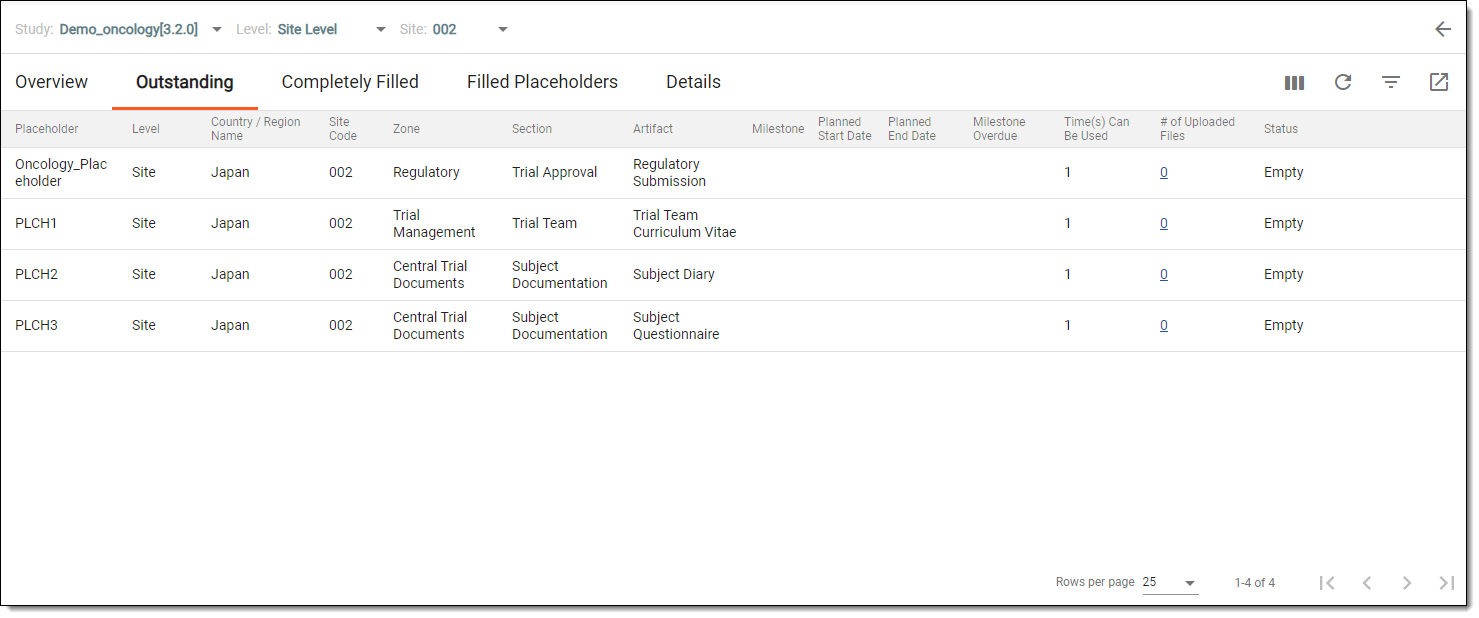Screen dimensions: 1479x618
Task: Click the Regulatory Submission artifact cell
Action: click(x=669, y=172)
